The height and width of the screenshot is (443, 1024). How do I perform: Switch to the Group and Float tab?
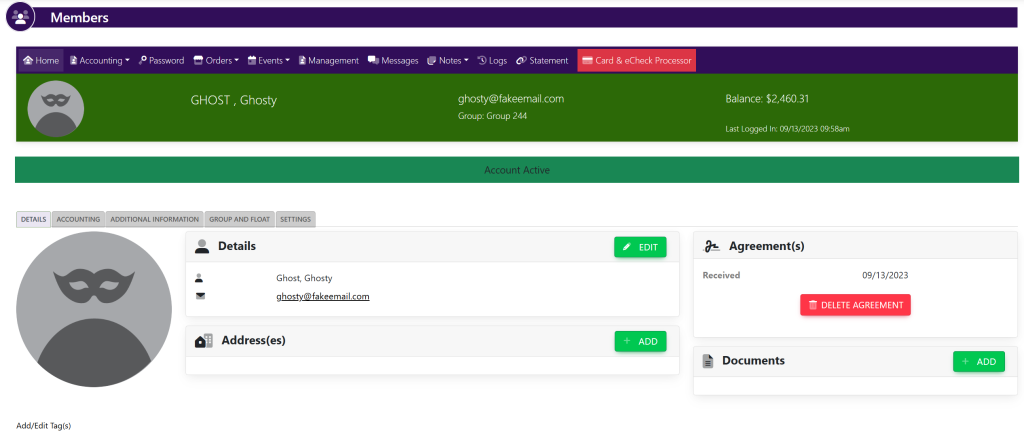(239, 219)
